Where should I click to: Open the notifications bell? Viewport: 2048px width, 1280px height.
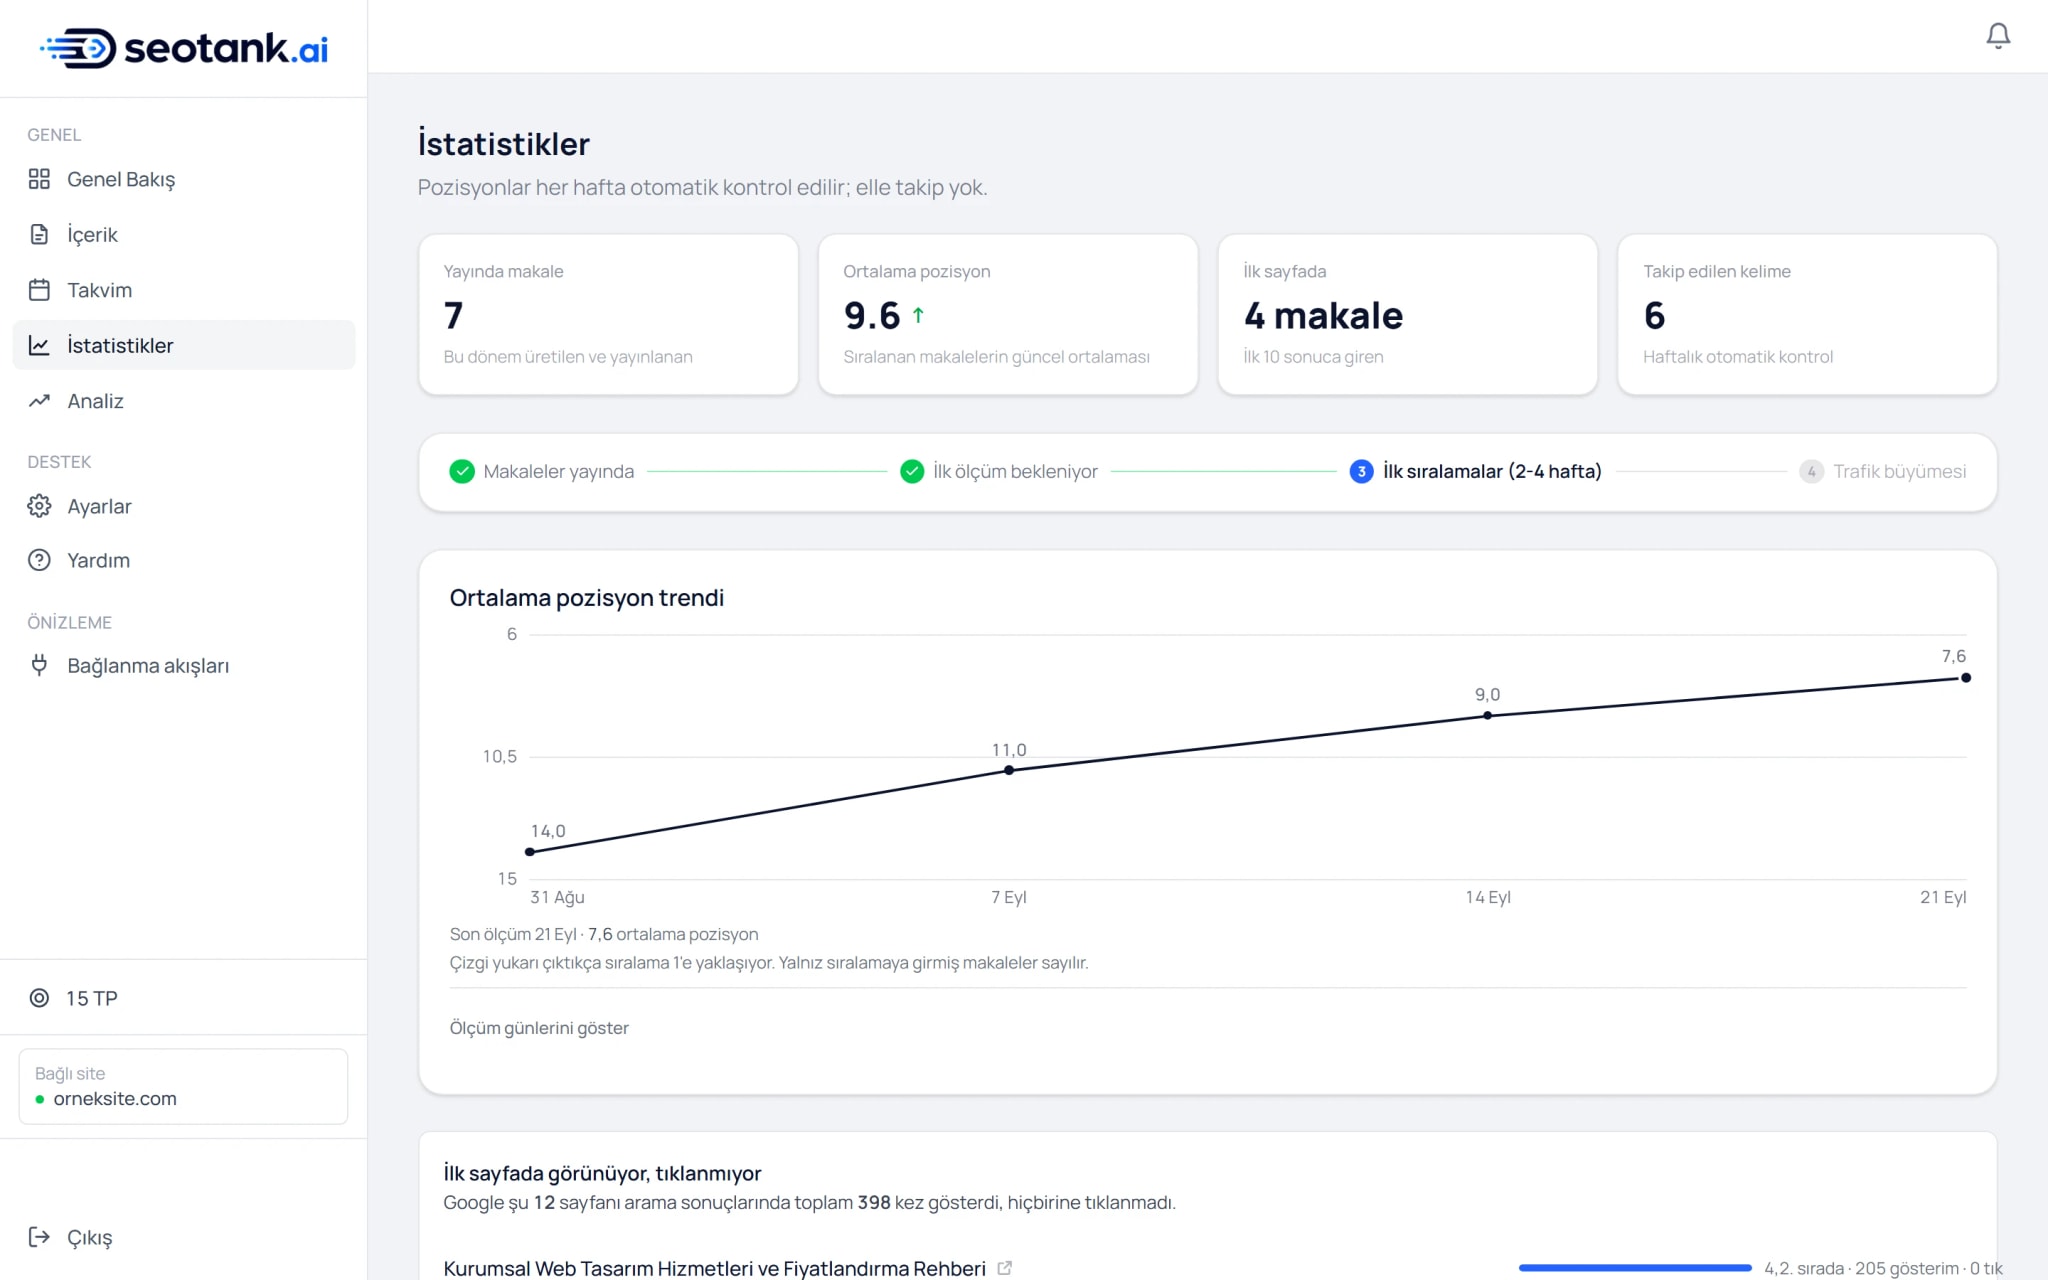pyautogui.click(x=1997, y=36)
